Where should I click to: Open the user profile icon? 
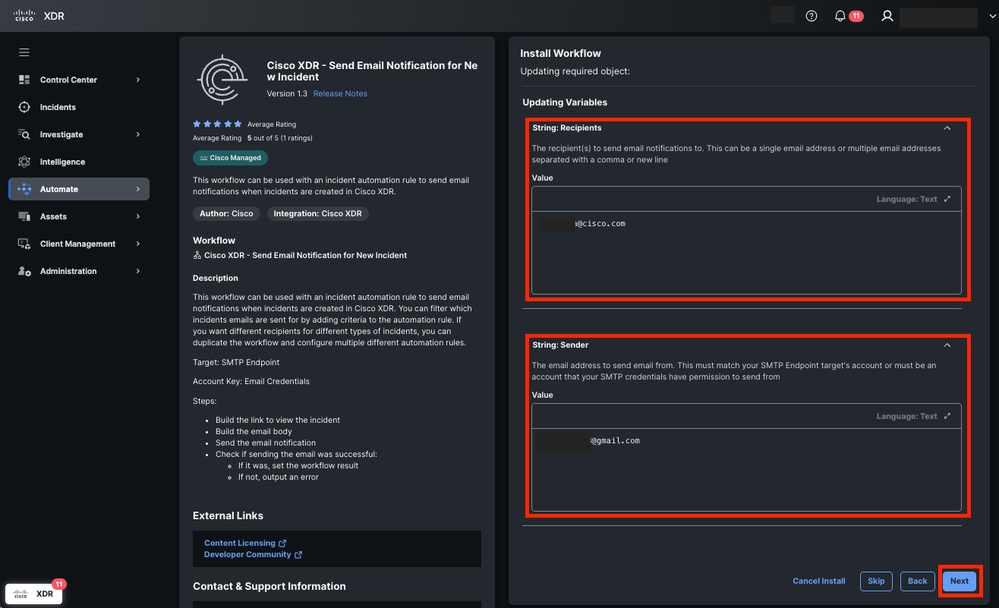pos(887,17)
